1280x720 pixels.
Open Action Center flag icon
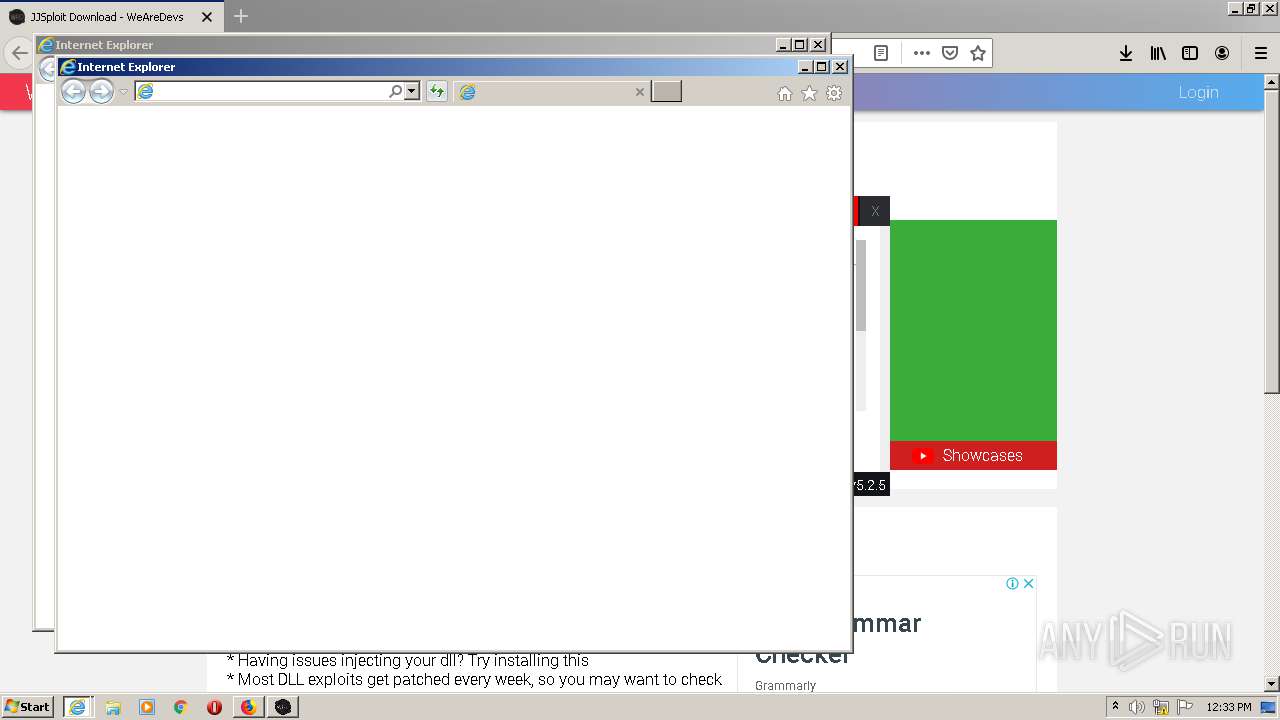pos(1185,707)
